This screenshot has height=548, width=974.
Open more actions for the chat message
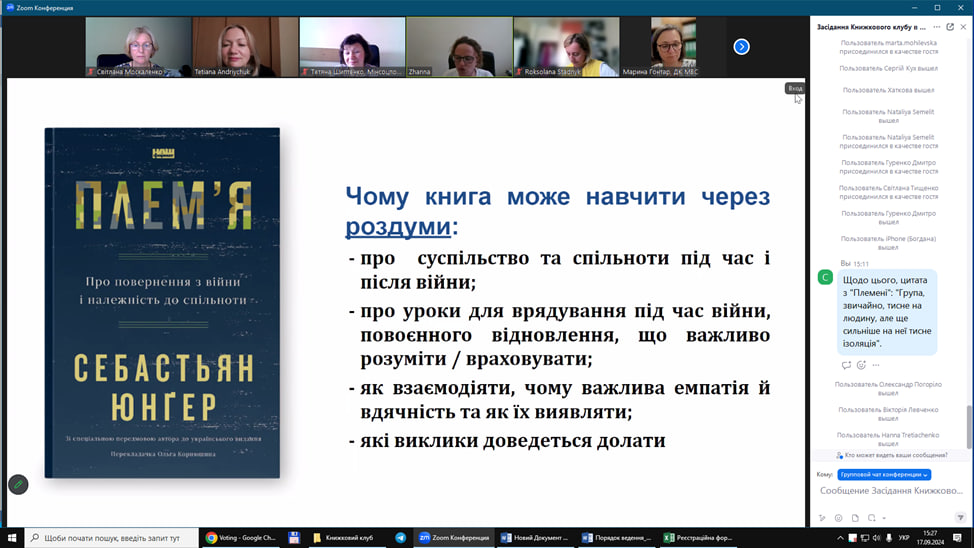[876, 365]
